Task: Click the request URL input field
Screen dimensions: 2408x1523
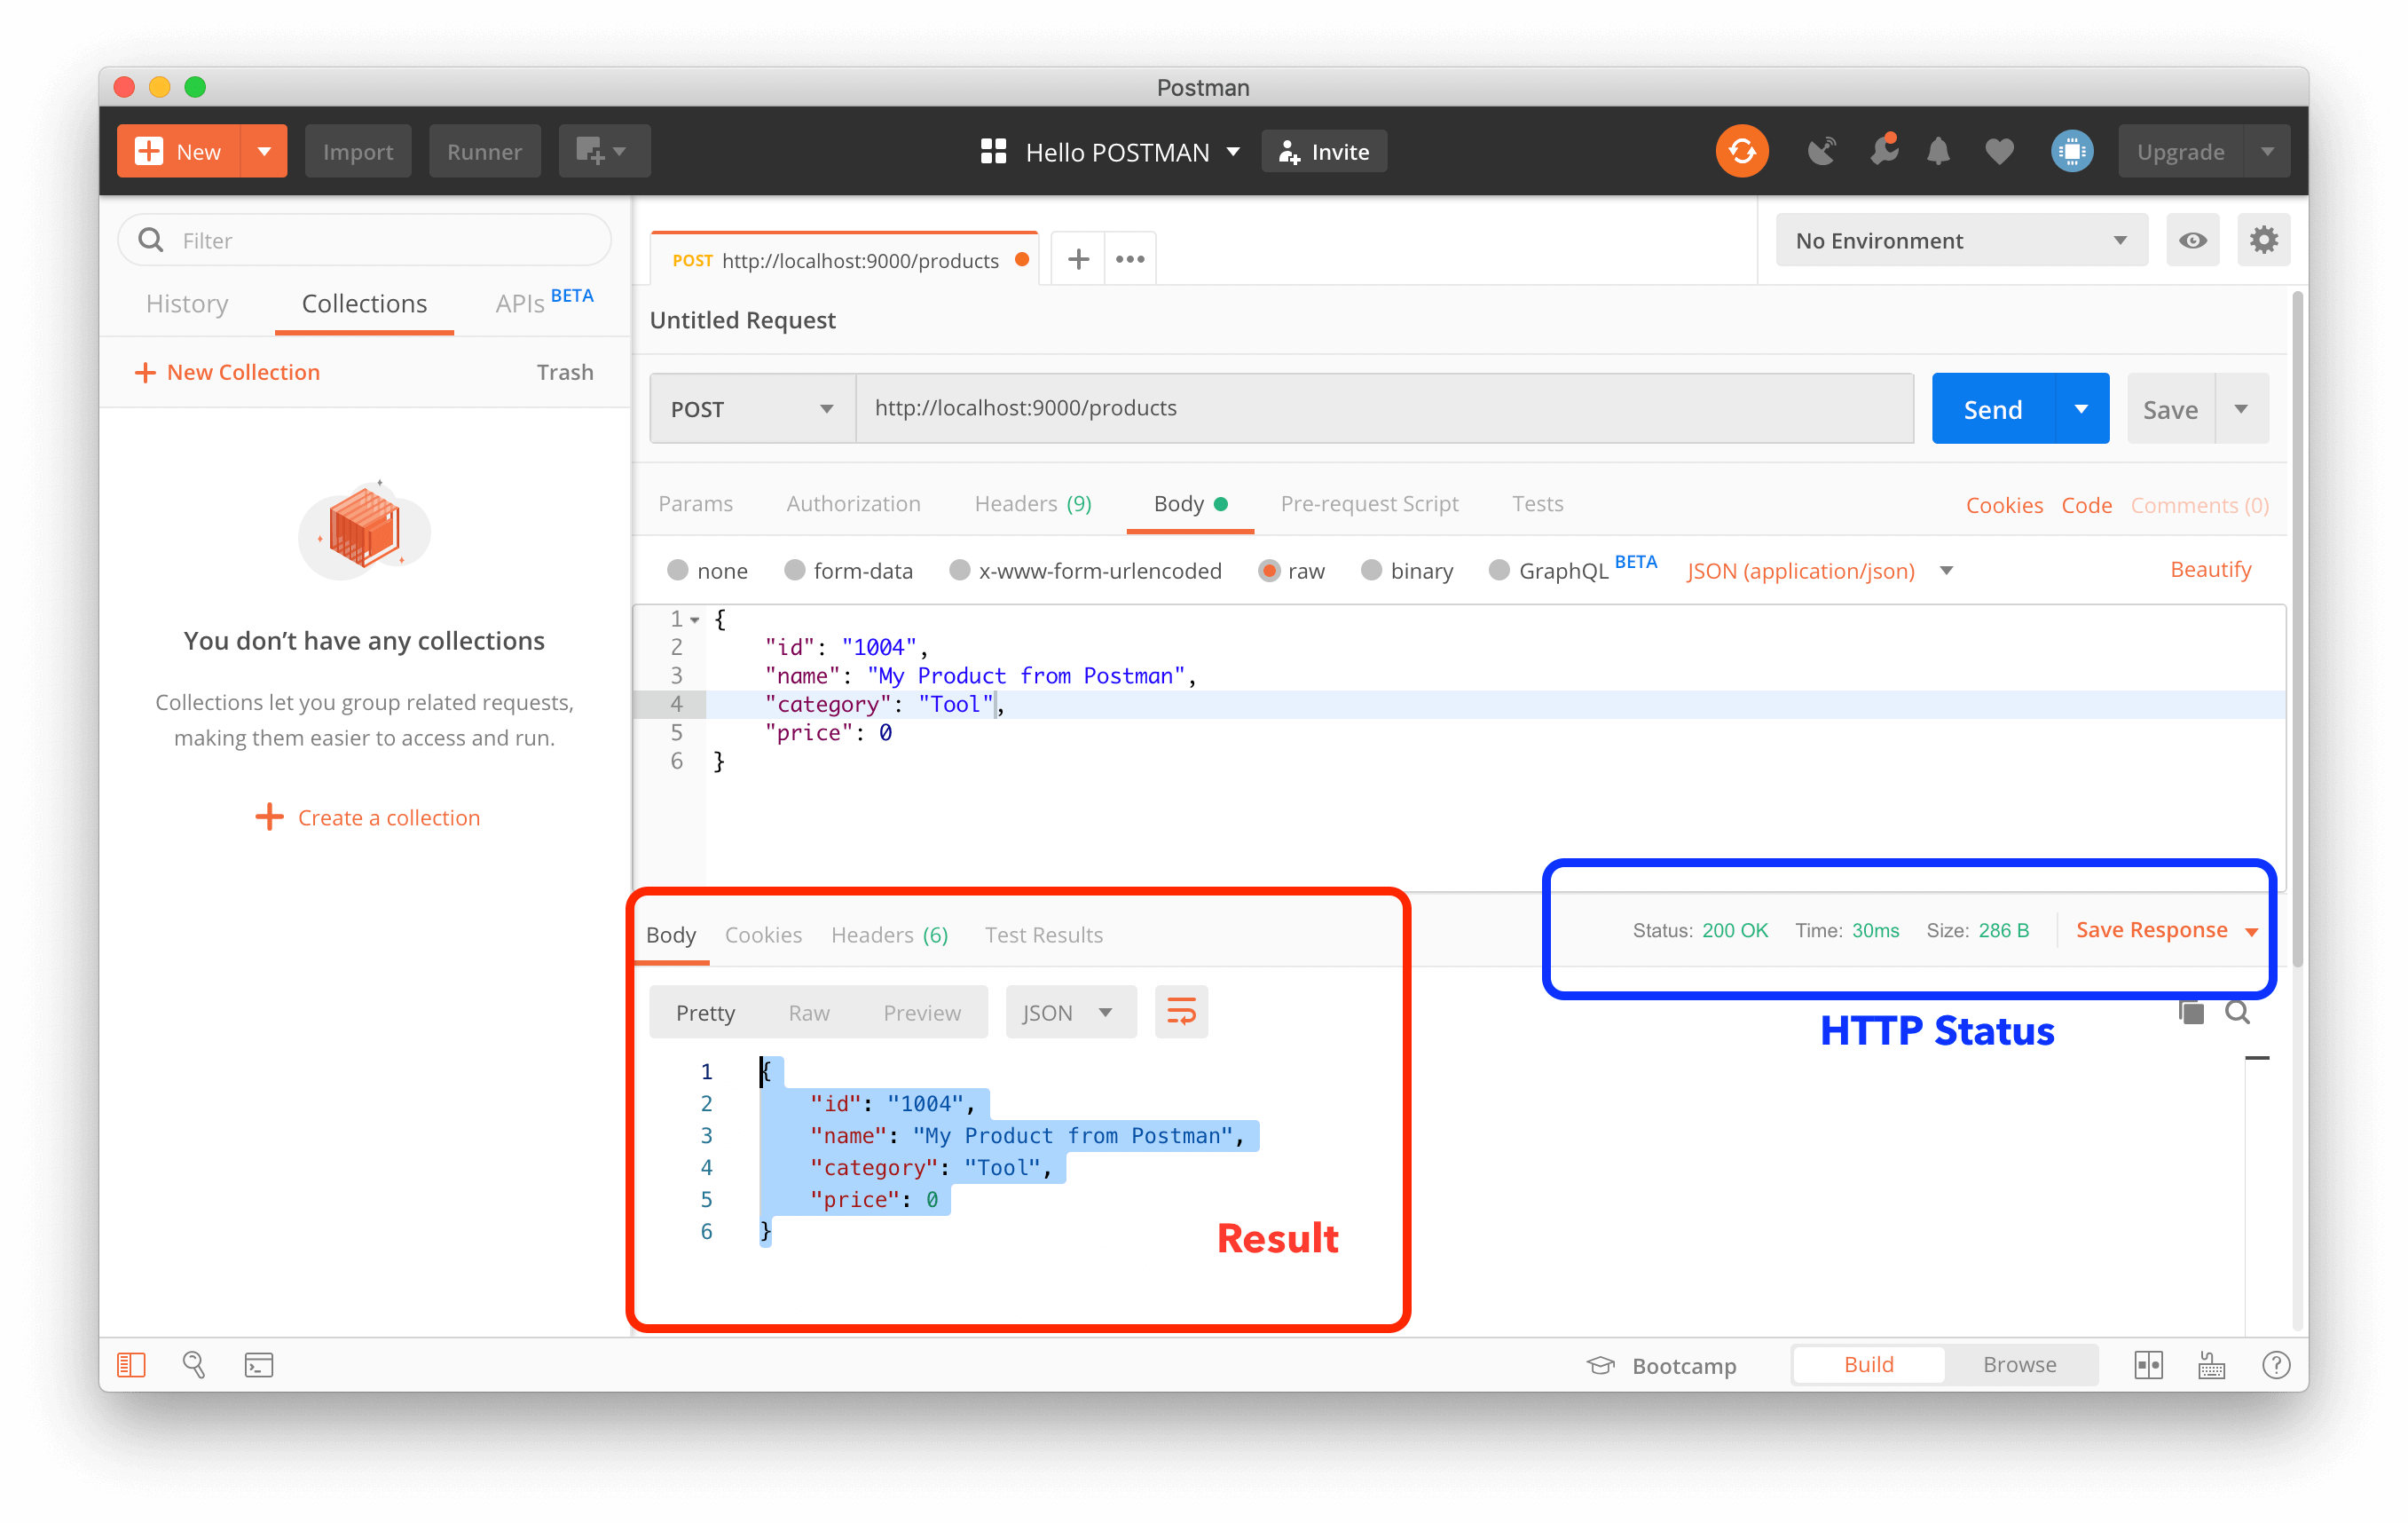Action: pos(1384,408)
